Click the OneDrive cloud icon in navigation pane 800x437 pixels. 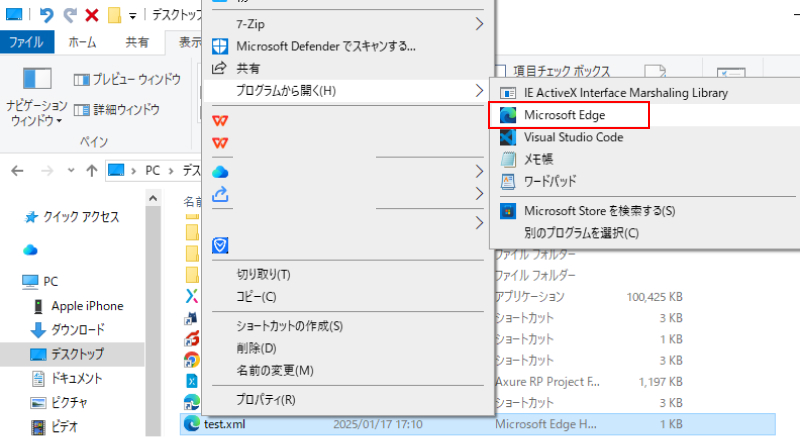click(31, 249)
